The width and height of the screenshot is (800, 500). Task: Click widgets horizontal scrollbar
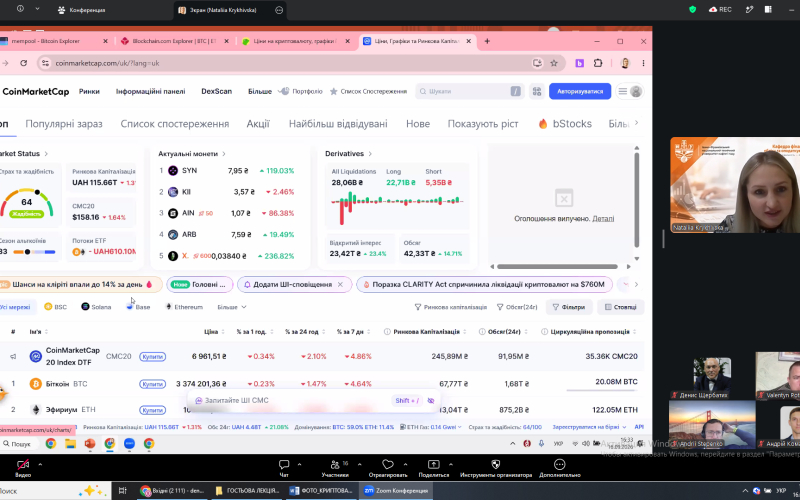(557, 266)
